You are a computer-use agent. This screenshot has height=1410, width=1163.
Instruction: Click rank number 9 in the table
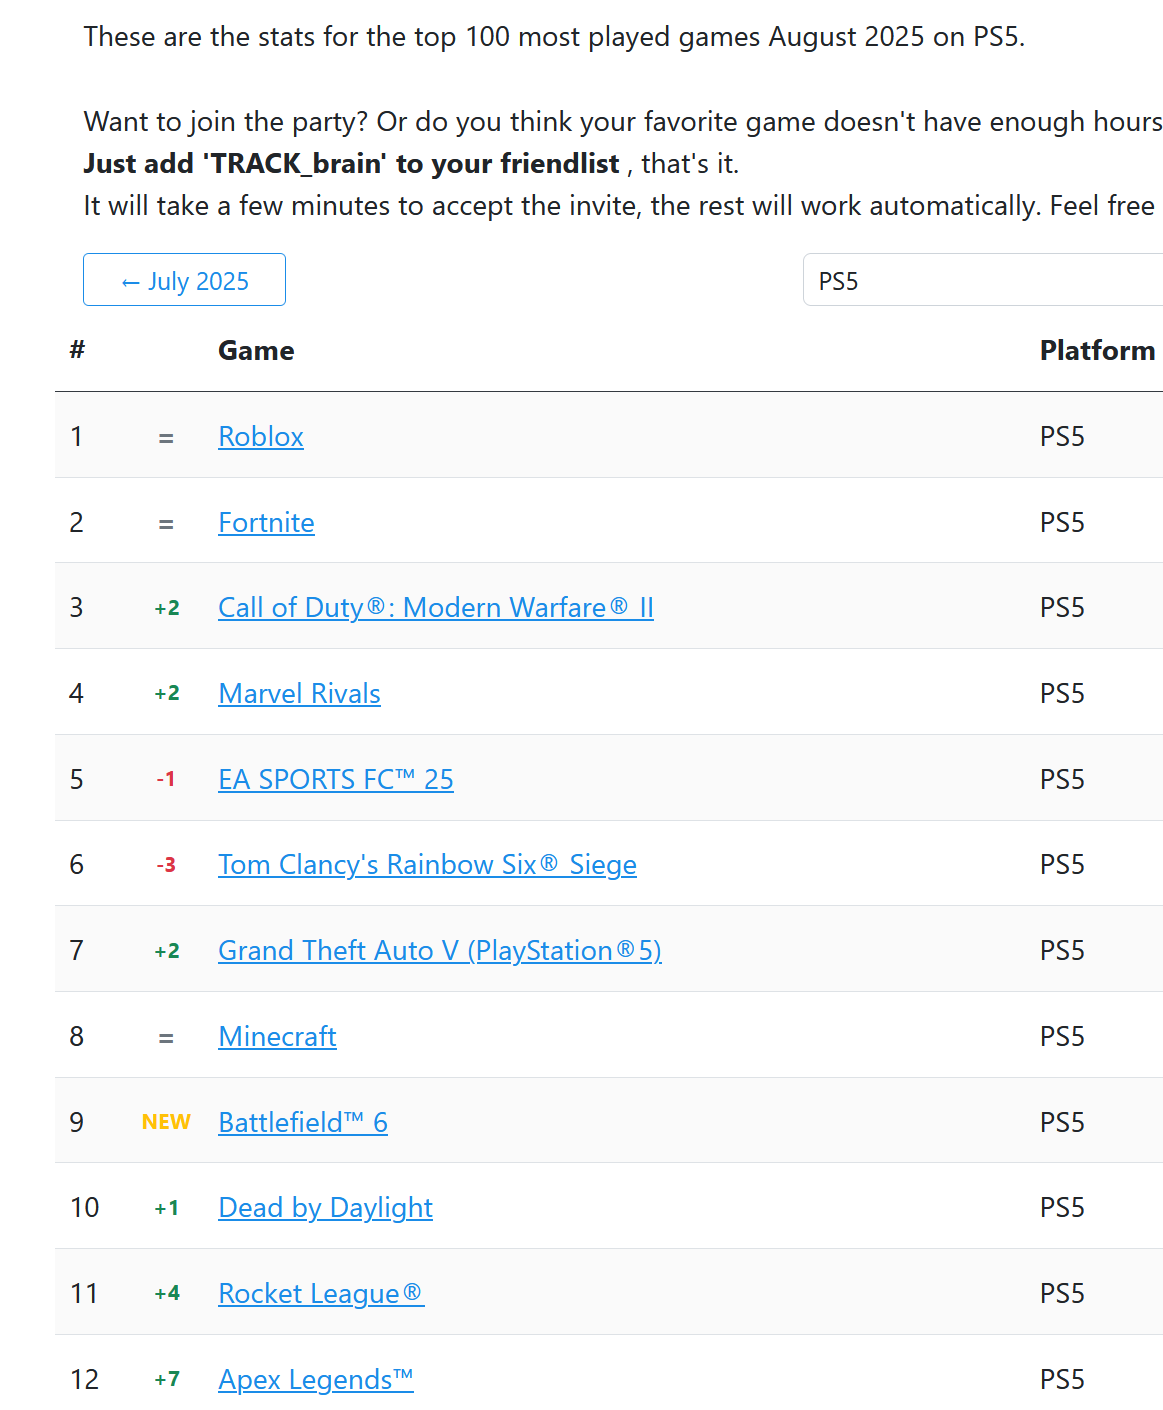pos(77,1123)
